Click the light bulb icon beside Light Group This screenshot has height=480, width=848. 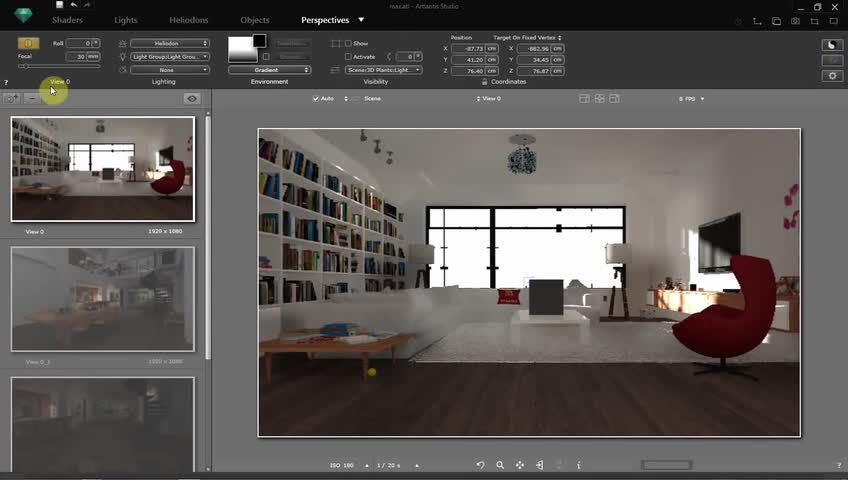[123, 56]
